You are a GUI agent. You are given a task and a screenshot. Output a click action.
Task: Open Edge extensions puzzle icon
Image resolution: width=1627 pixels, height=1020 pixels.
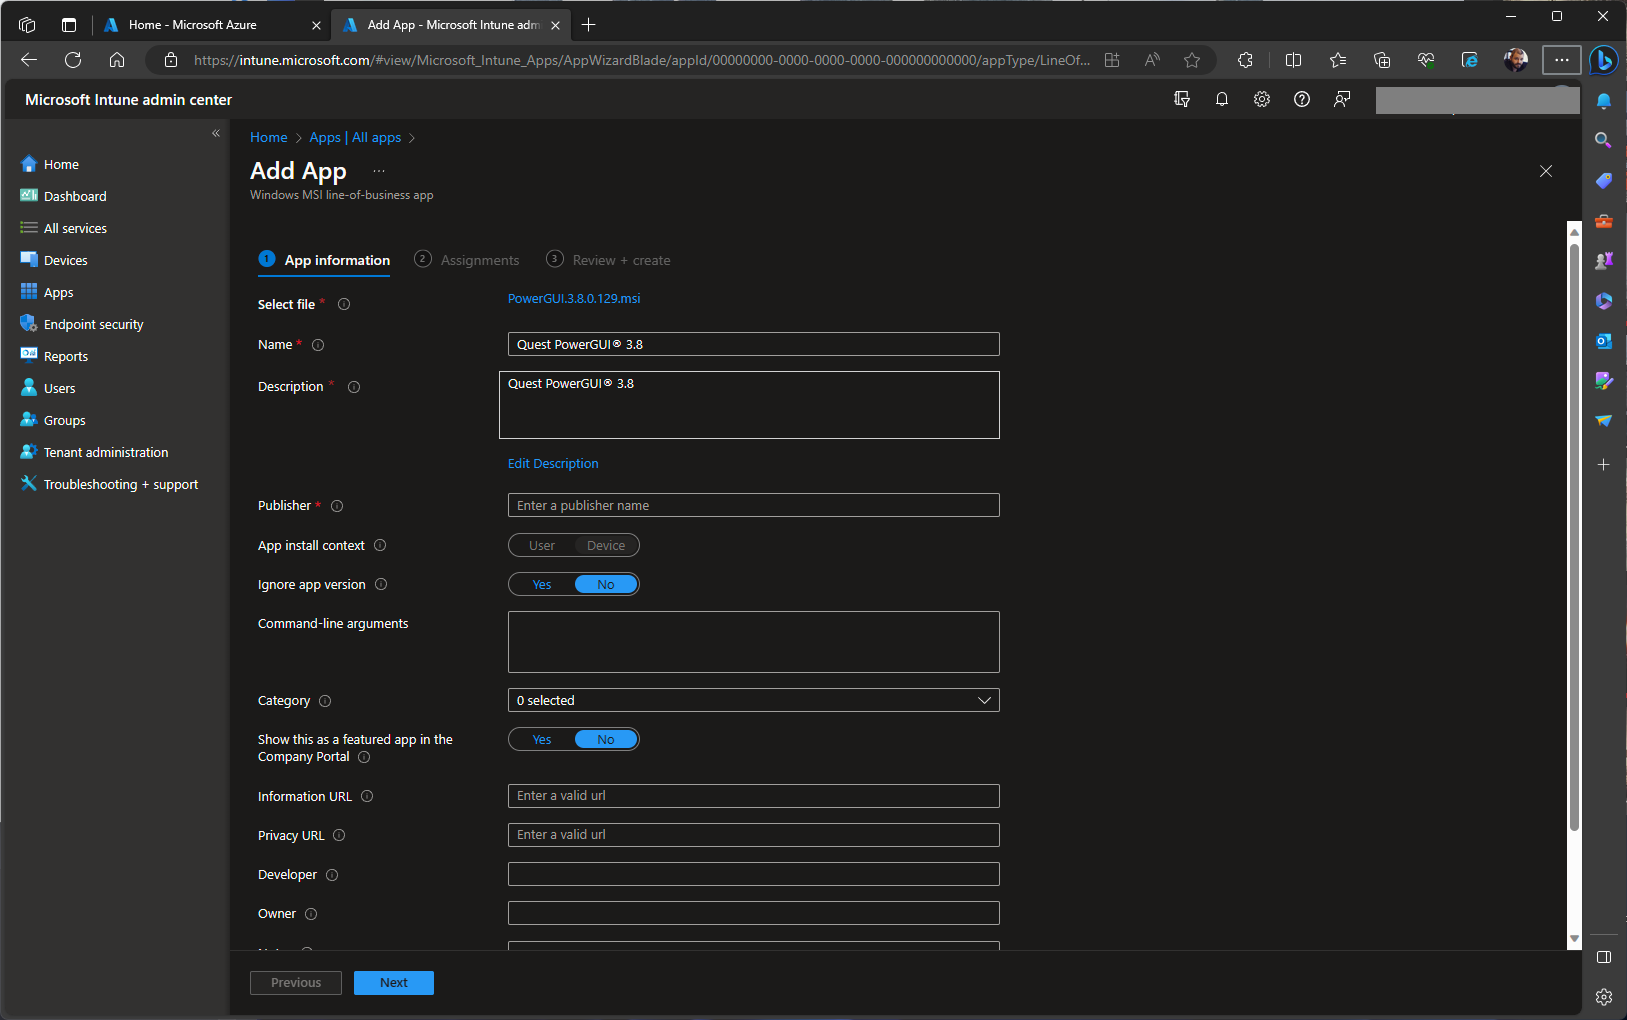pos(1245,60)
